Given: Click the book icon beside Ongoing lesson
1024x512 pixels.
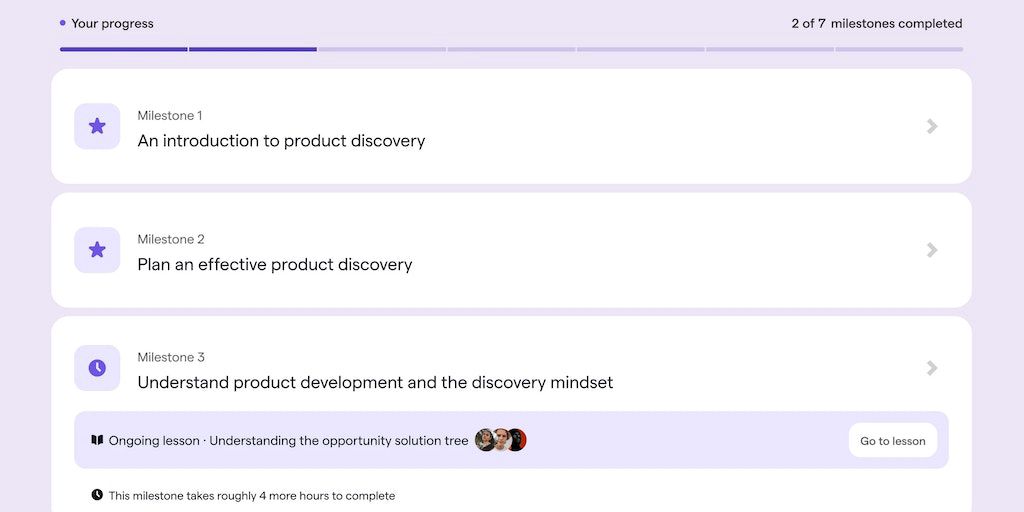Looking at the screenshot, I should pos(97,440).
